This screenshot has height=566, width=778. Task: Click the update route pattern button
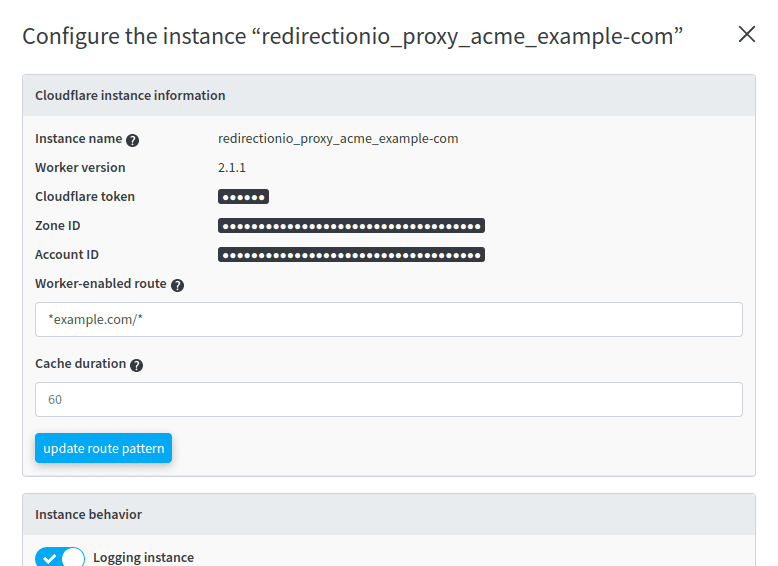click(103, 448)
